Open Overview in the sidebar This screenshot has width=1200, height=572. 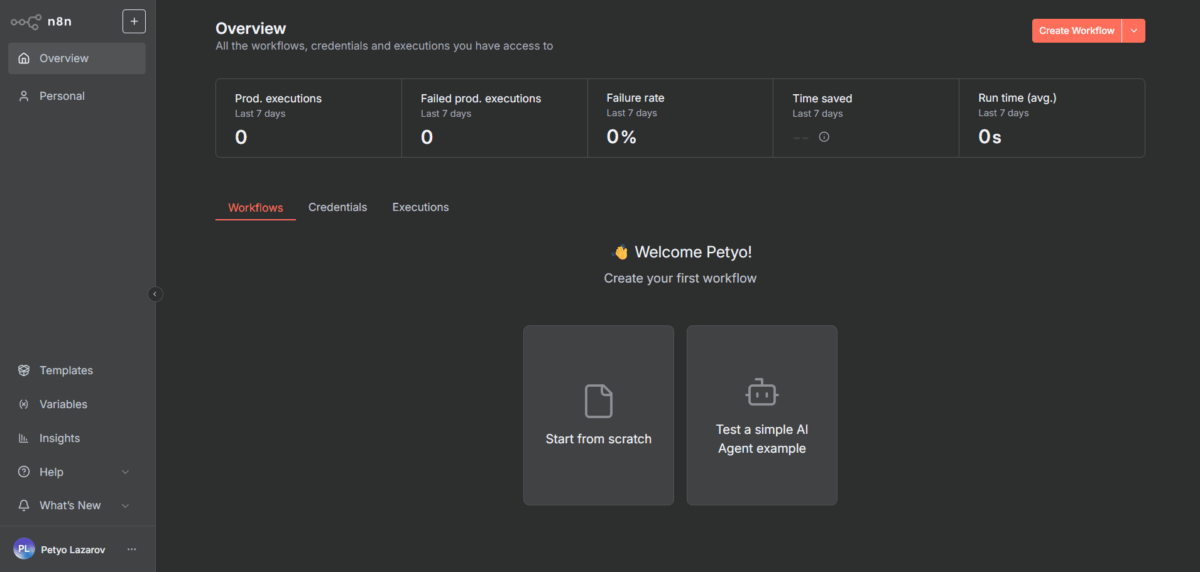pos(77,58)
